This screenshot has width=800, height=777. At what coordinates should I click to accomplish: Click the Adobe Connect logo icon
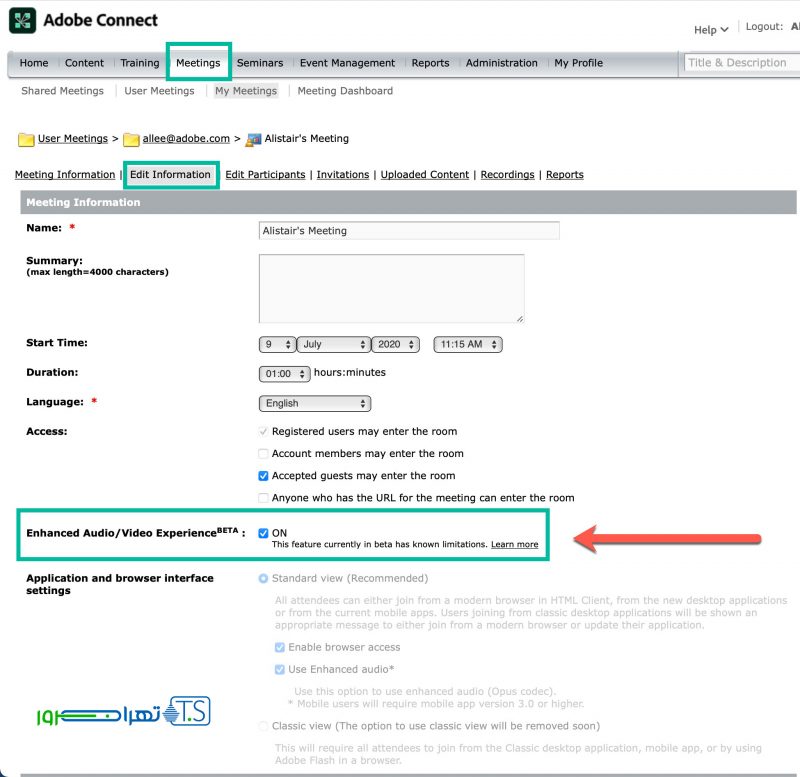(23, 21)
